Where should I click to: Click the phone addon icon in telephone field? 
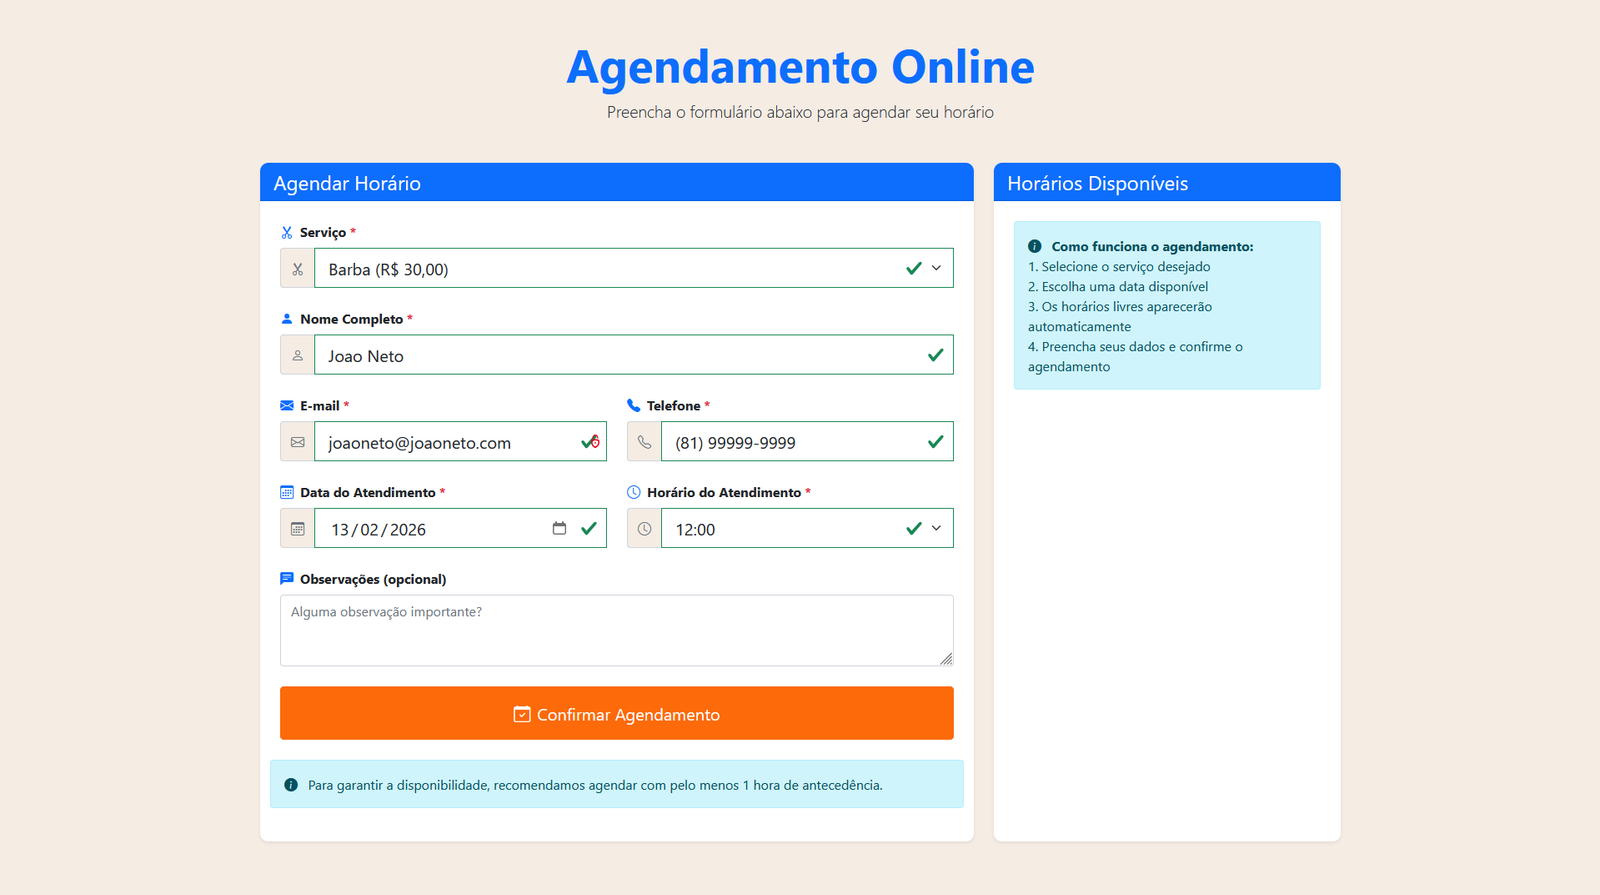pyautogui.click(x=644, y=442)
